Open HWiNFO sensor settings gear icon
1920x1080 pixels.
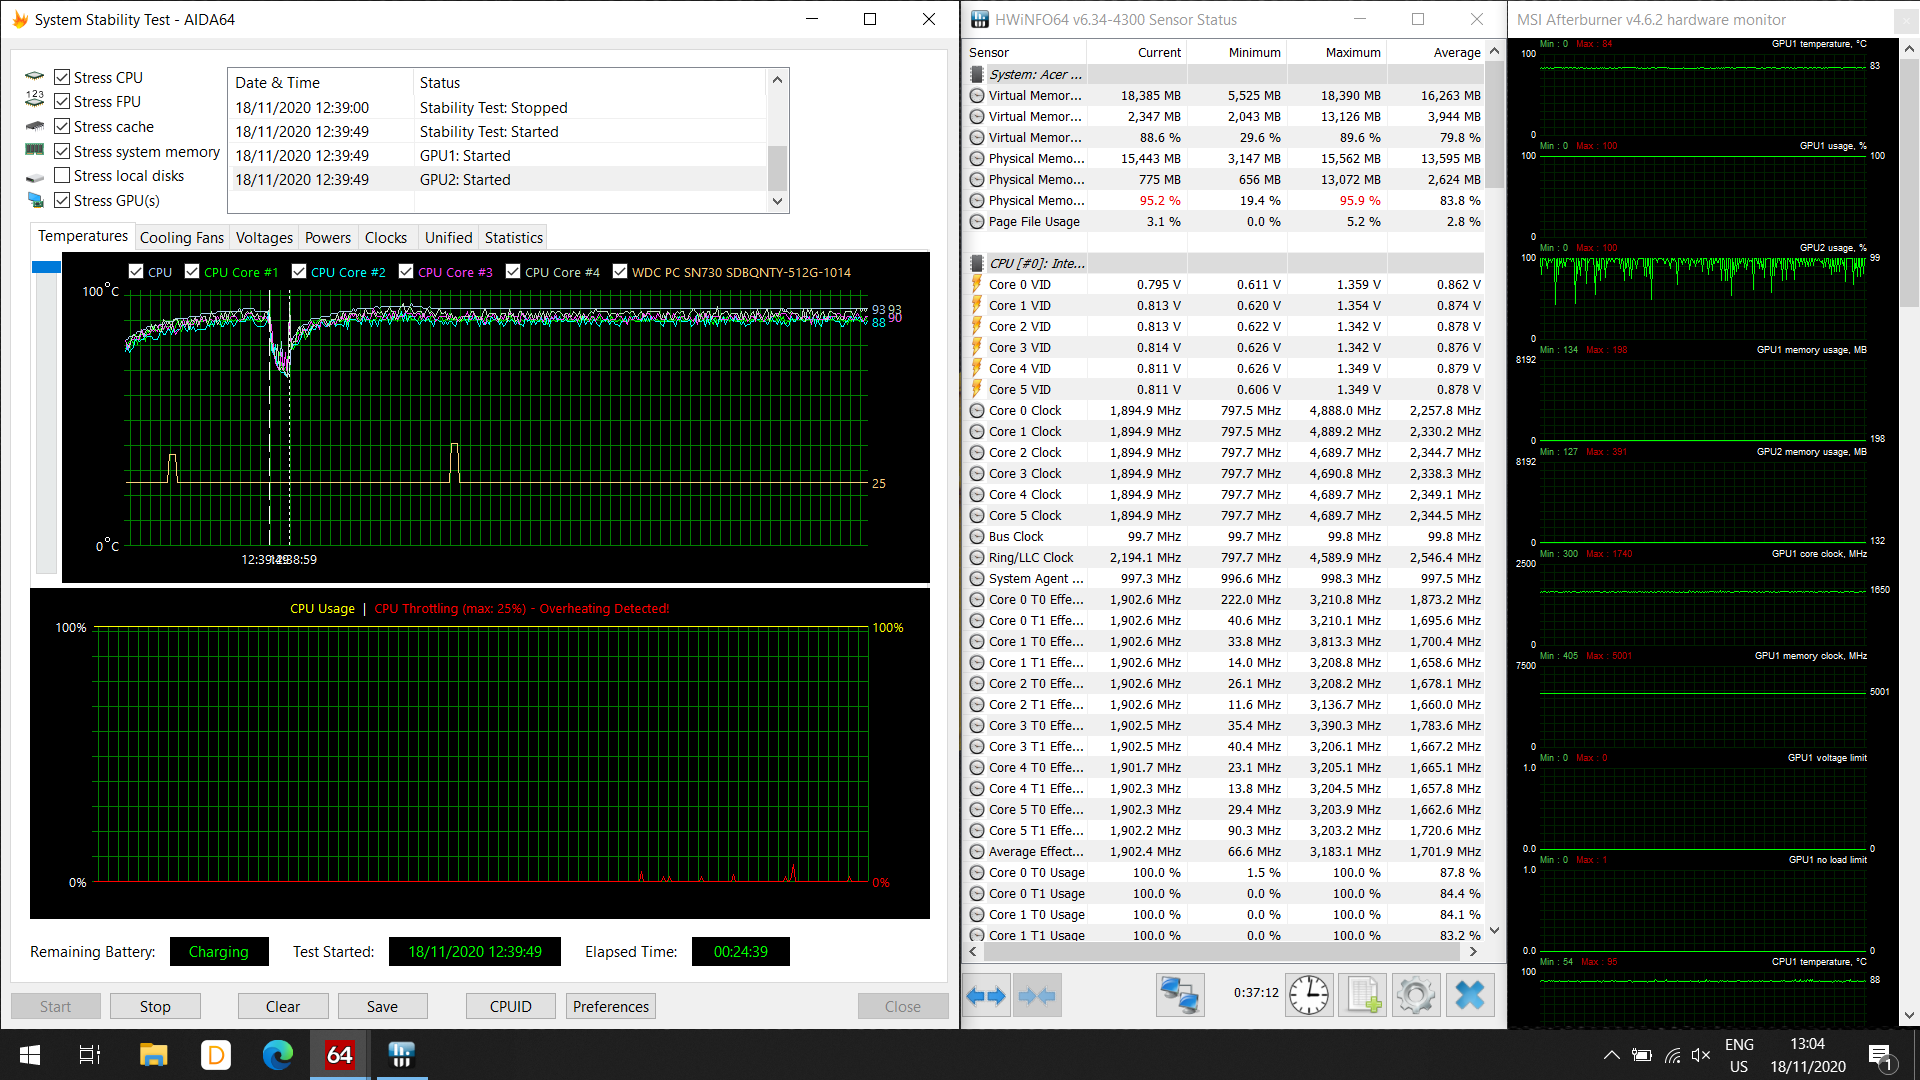(x=1416, y=996)
